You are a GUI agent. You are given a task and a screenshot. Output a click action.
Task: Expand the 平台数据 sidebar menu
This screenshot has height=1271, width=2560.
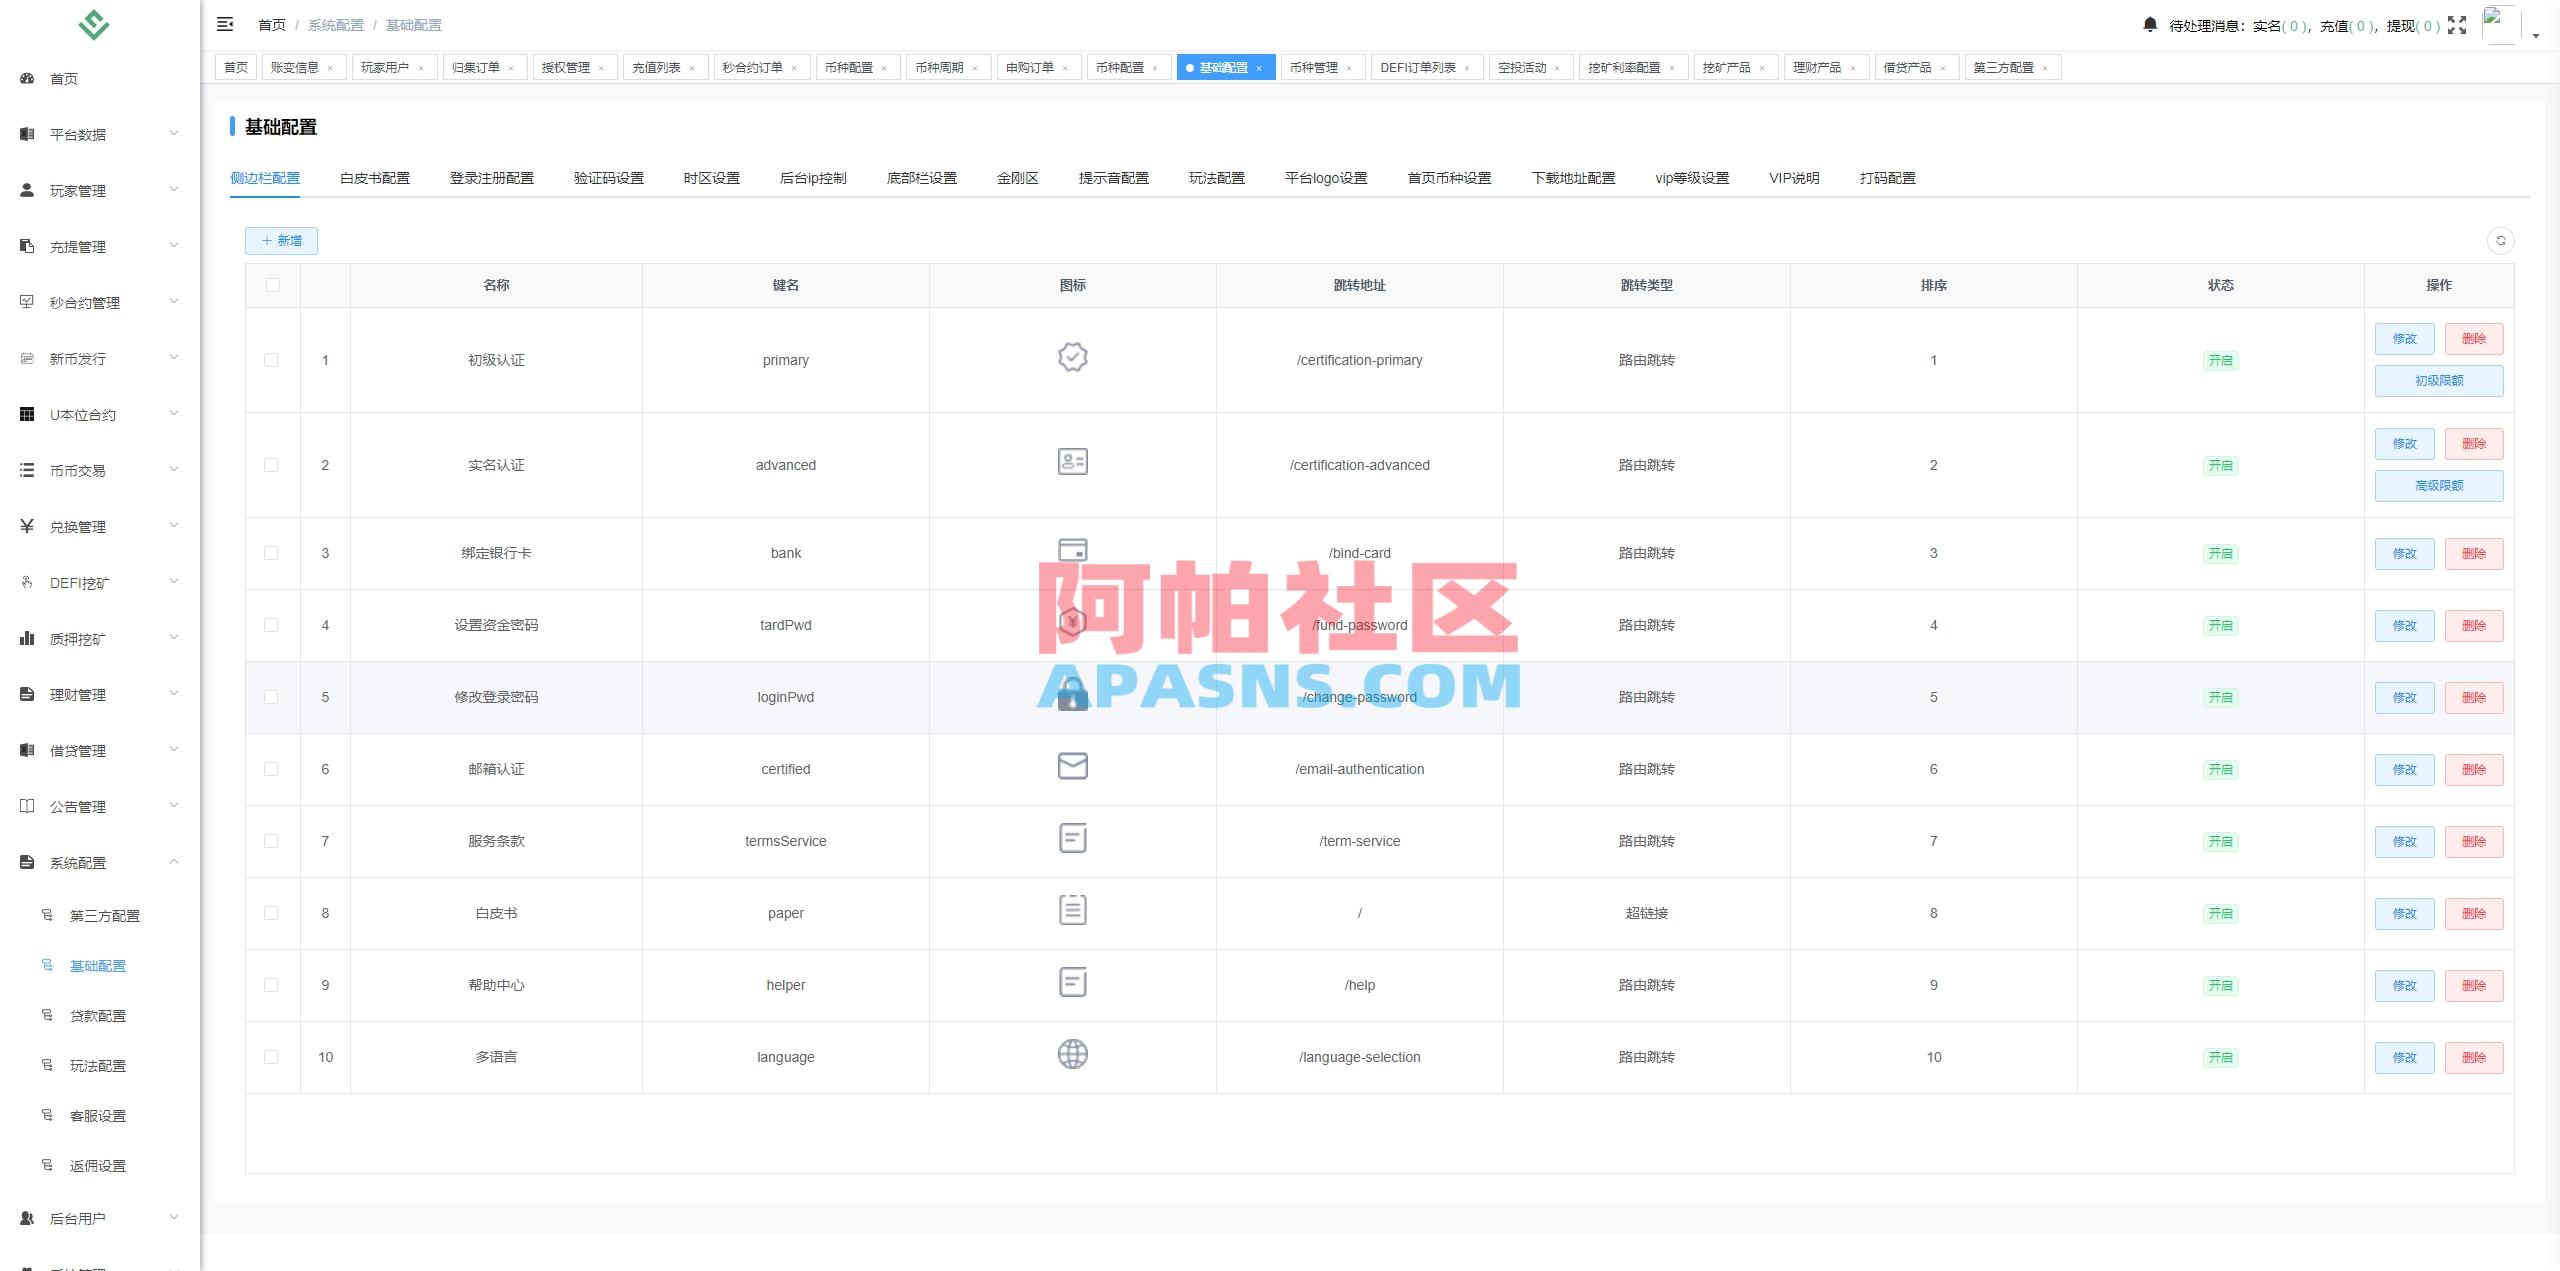click(99, 134)
